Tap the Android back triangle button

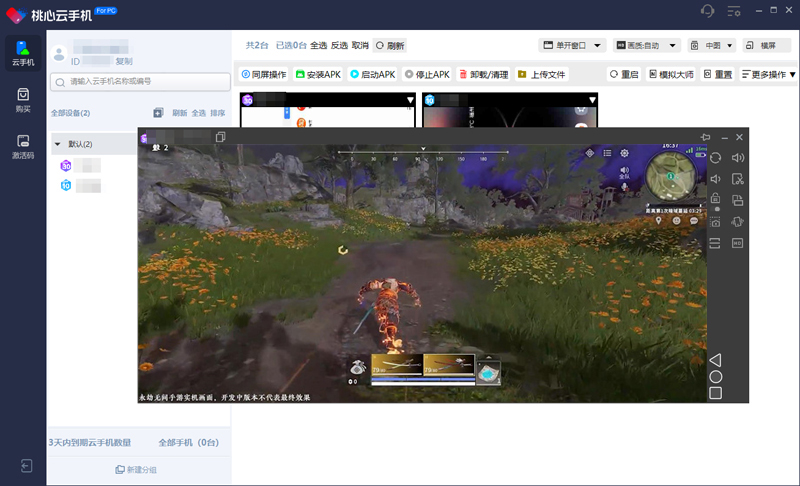pyautogui.click(x=715, y=360)
